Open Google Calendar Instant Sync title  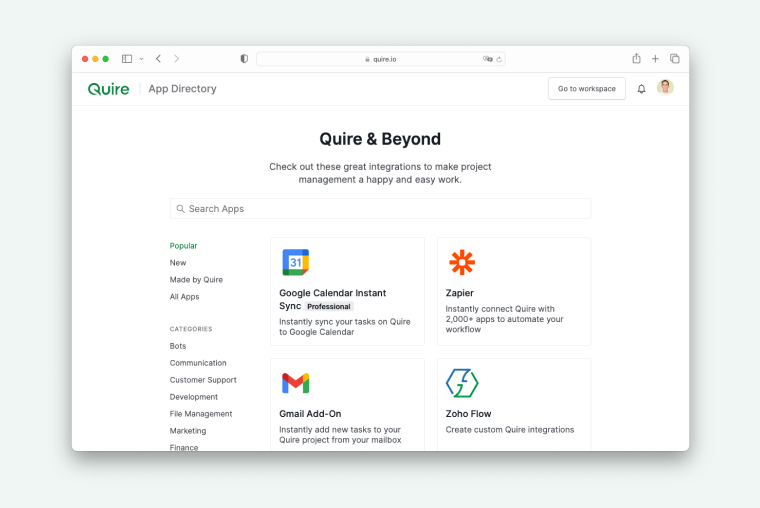pos(332,299)
